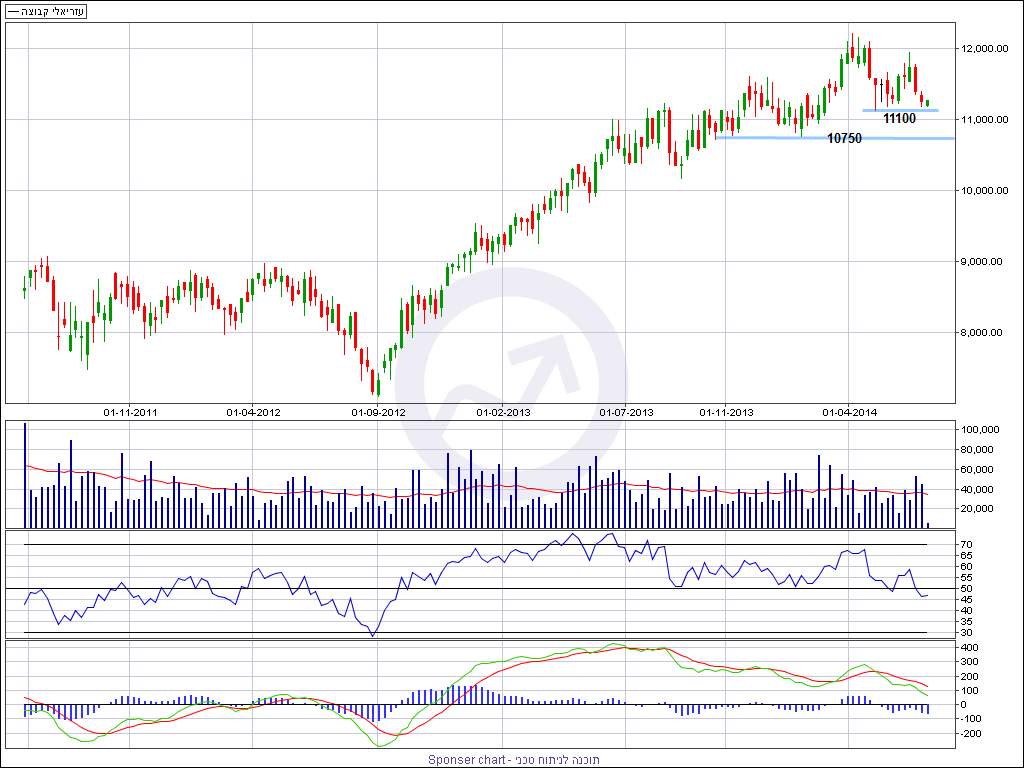Viewport: 1024px width, 768px height.
Task: Click the 01-11-2011 date label
Action: click(x=130, y=413)
